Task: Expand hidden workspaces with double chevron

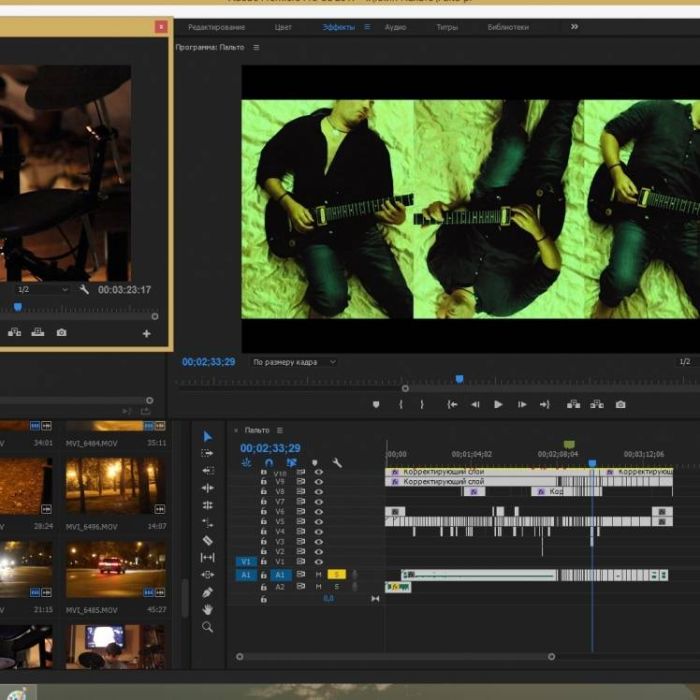Action: click(574, 27)
